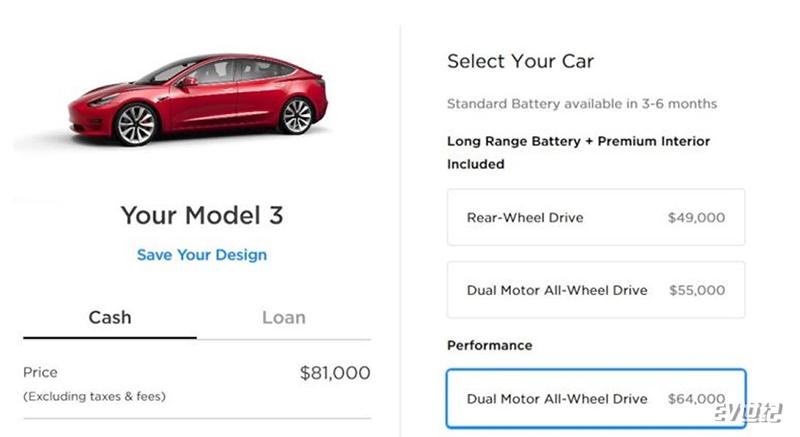Click the $49,000 price label
The height and width of the screenshot is (437, 800).
[696, 218]
